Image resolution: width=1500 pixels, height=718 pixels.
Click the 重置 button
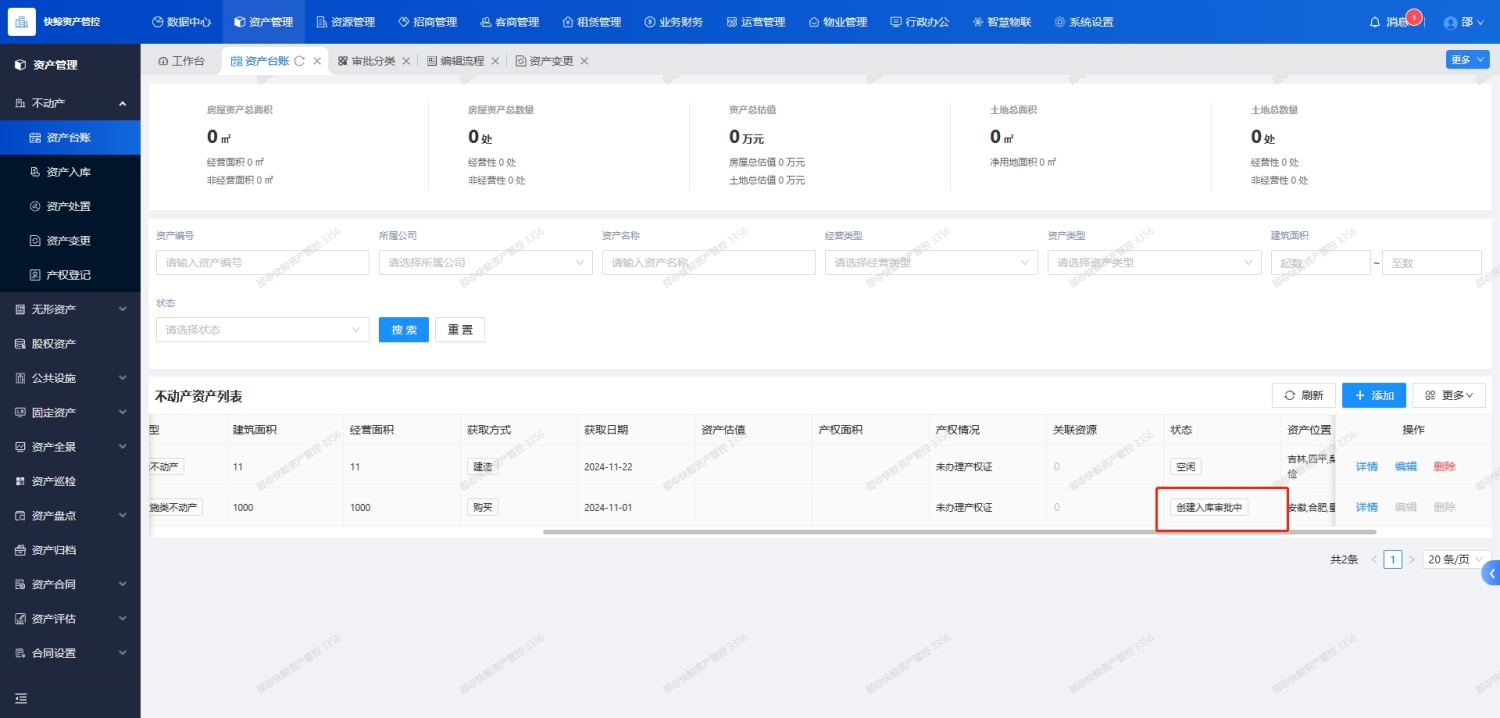click(460, 329)
